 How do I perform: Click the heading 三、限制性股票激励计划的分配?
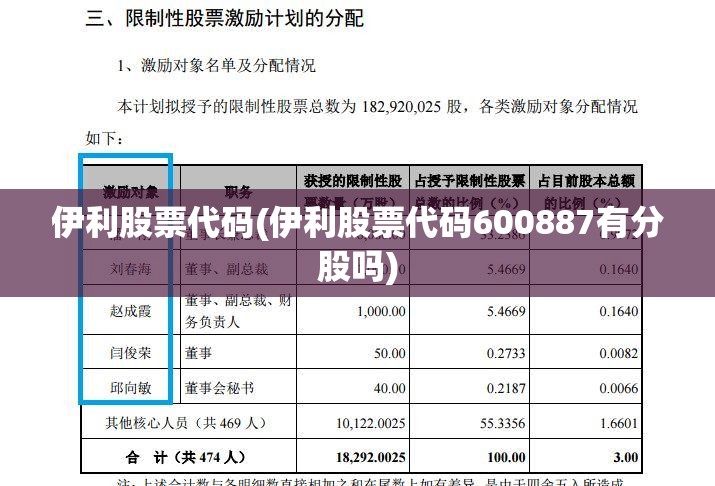point(225,19)
